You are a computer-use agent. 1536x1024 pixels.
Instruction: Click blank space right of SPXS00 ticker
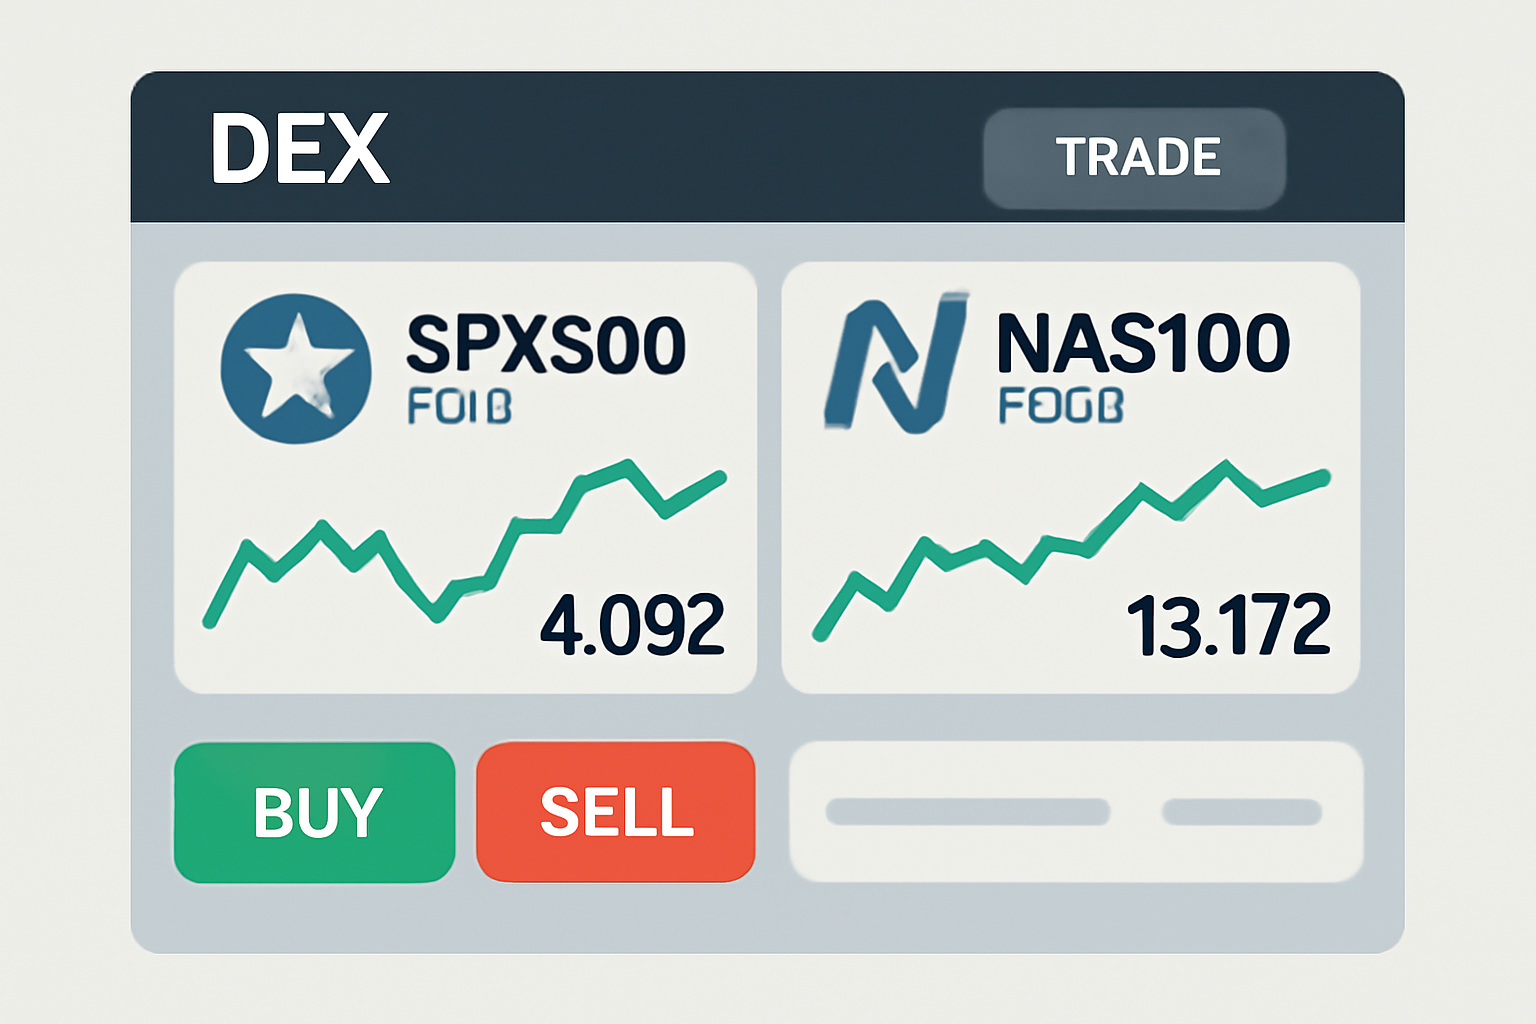(720, 330)
